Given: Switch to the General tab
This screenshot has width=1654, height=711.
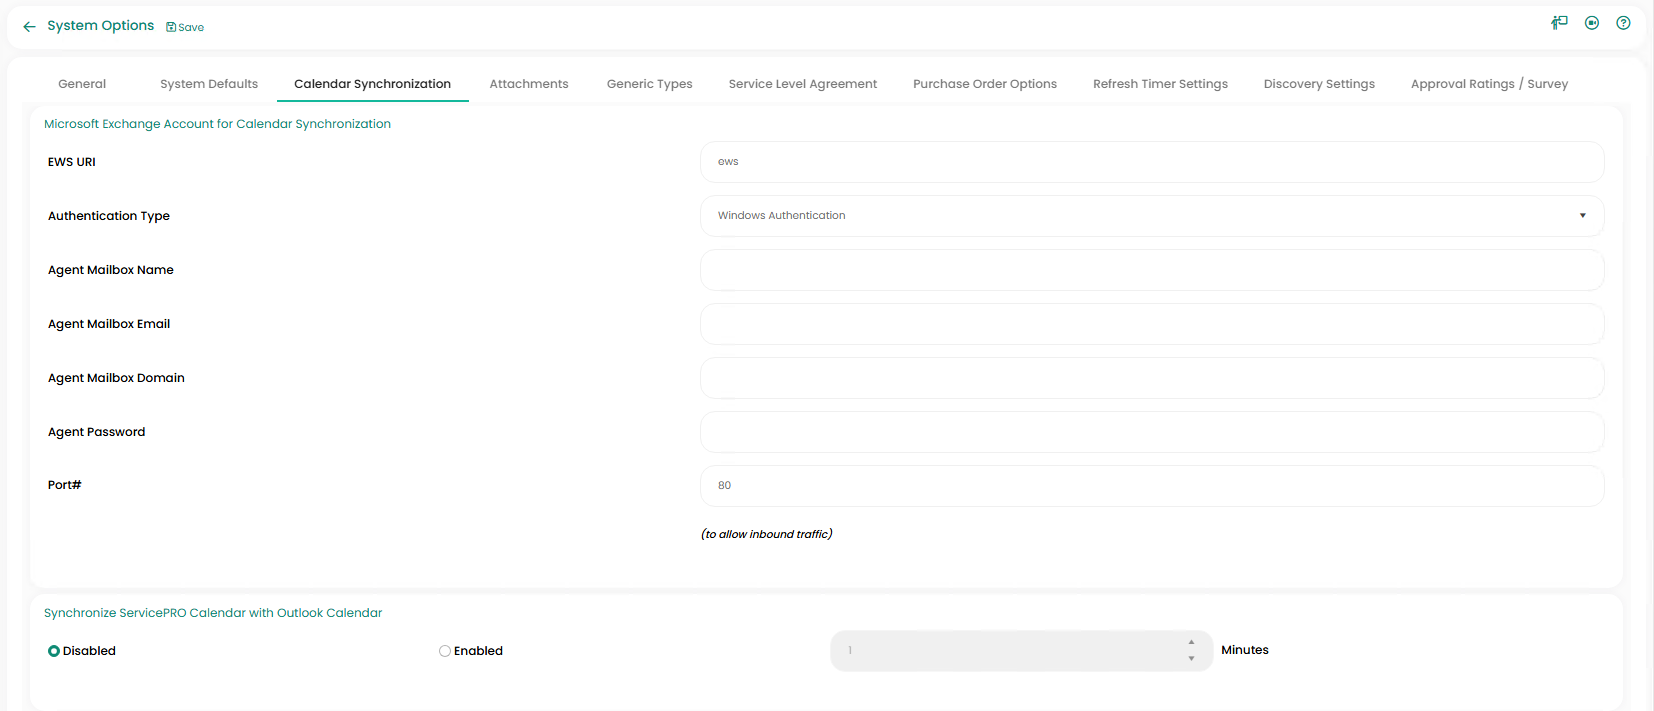Looking at the screenshot, I should point(82,84).
